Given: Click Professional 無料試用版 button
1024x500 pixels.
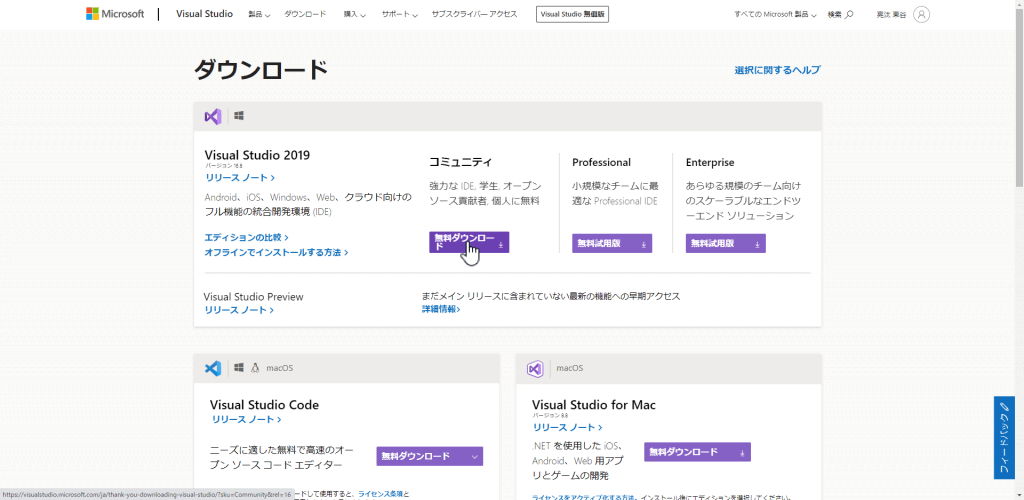Looking at the screenshot, I should click(x=612, y=243).
